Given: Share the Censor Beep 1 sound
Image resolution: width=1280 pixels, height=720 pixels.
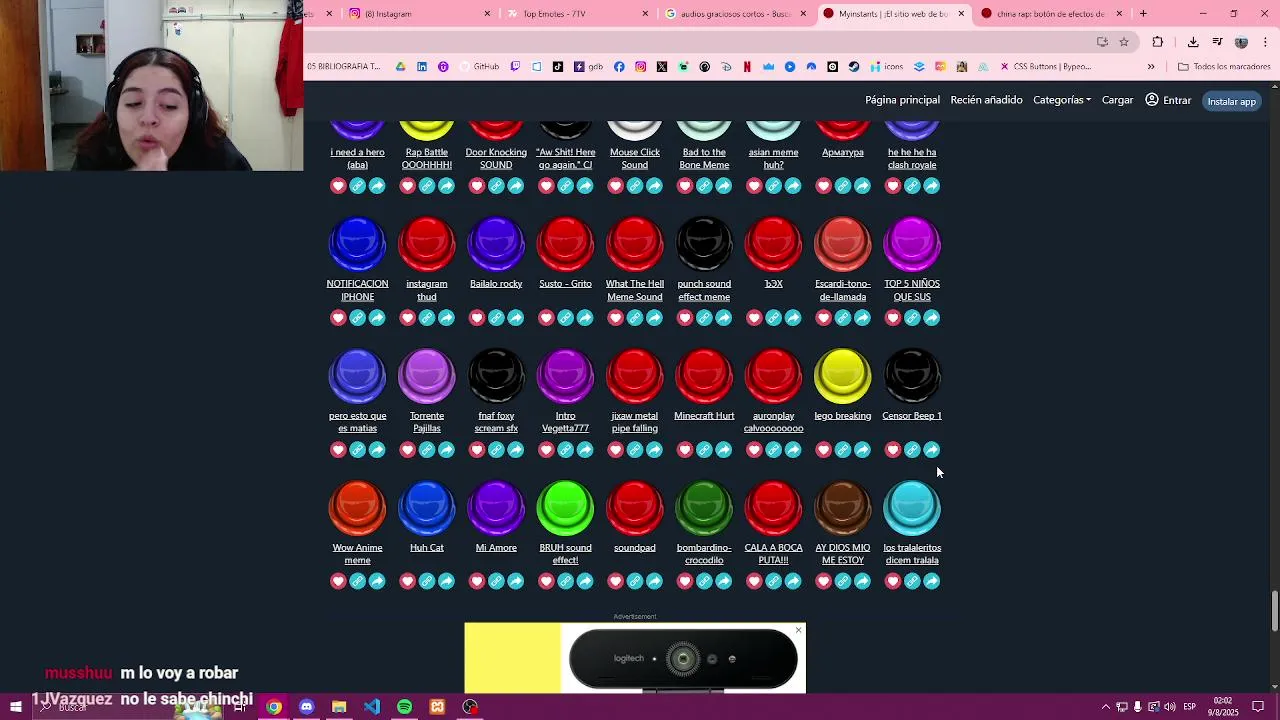Looking at the screenshot, I should point(932,450).
